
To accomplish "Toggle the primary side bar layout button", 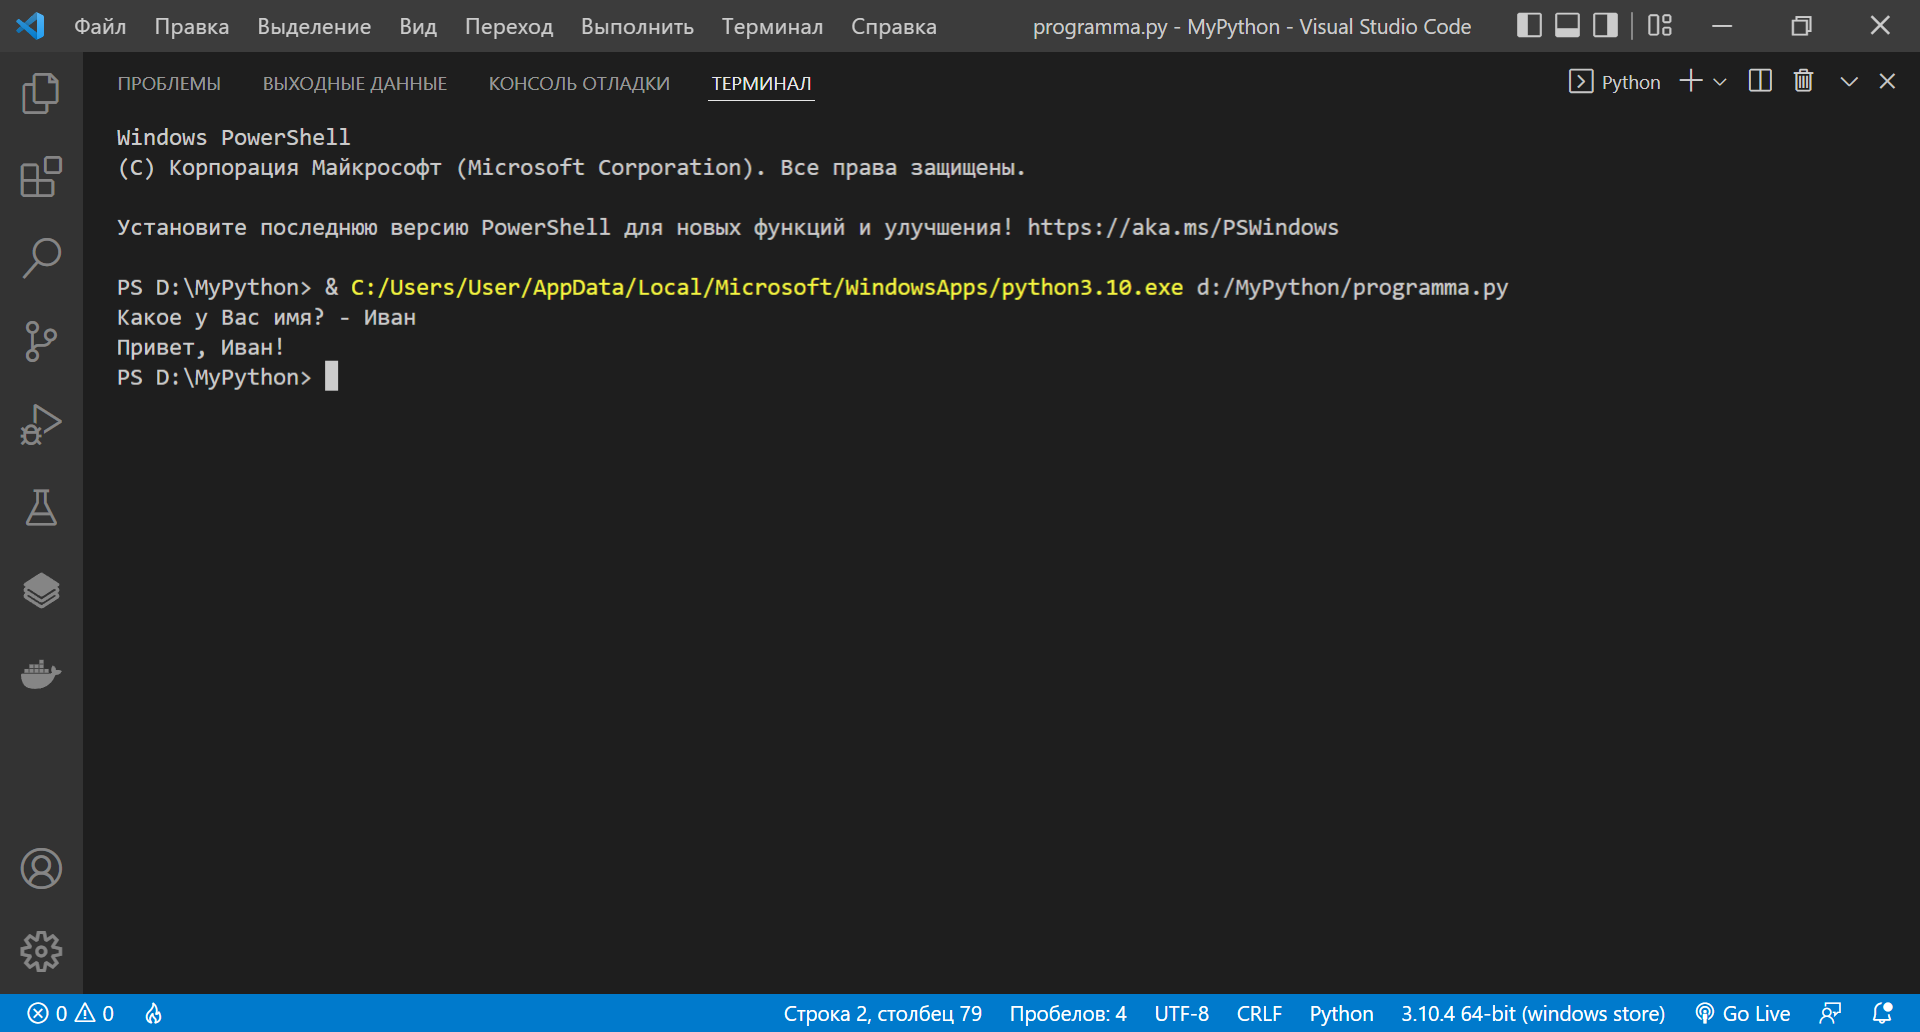I will coord(1529,26).
